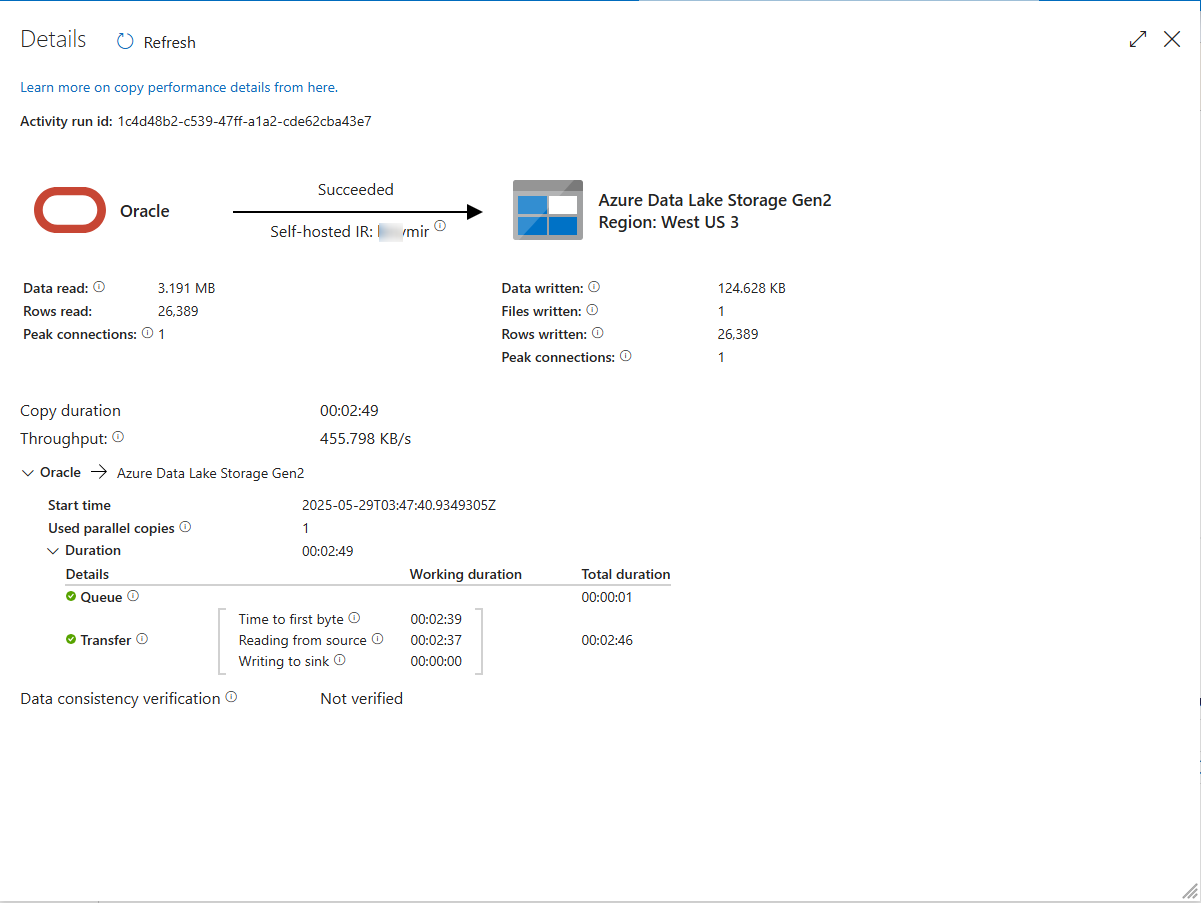Collapse the Oracle to Azure Data Lake section
Screen dimensions: 1201x903
(27, 473)
